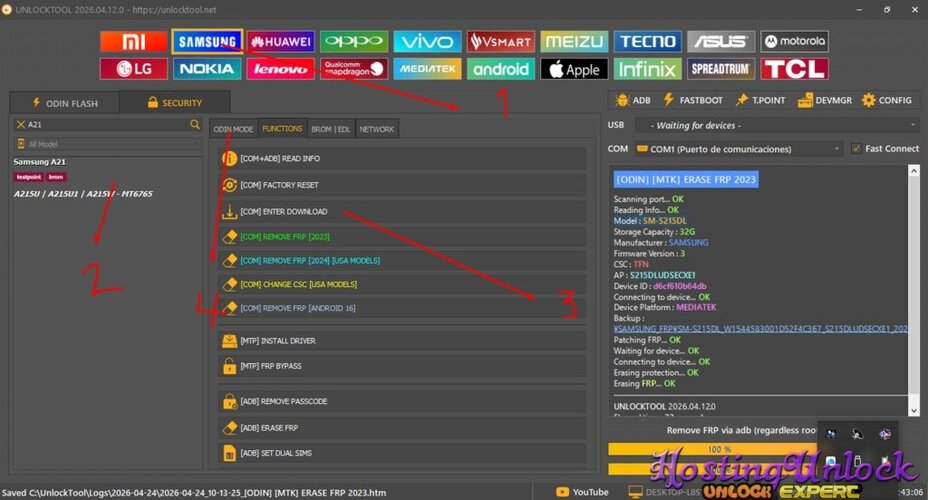The image size is (928, 500).
Task: Run [COM] REMOVE FRP [2024] USA MODELS
Action: coord(402,260)
